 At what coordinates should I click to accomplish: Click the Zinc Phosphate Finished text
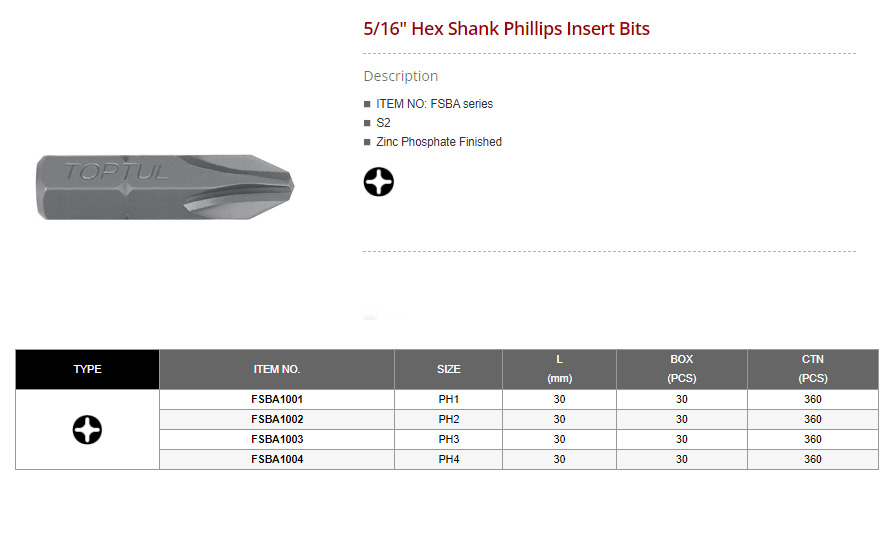click(439, 142)
